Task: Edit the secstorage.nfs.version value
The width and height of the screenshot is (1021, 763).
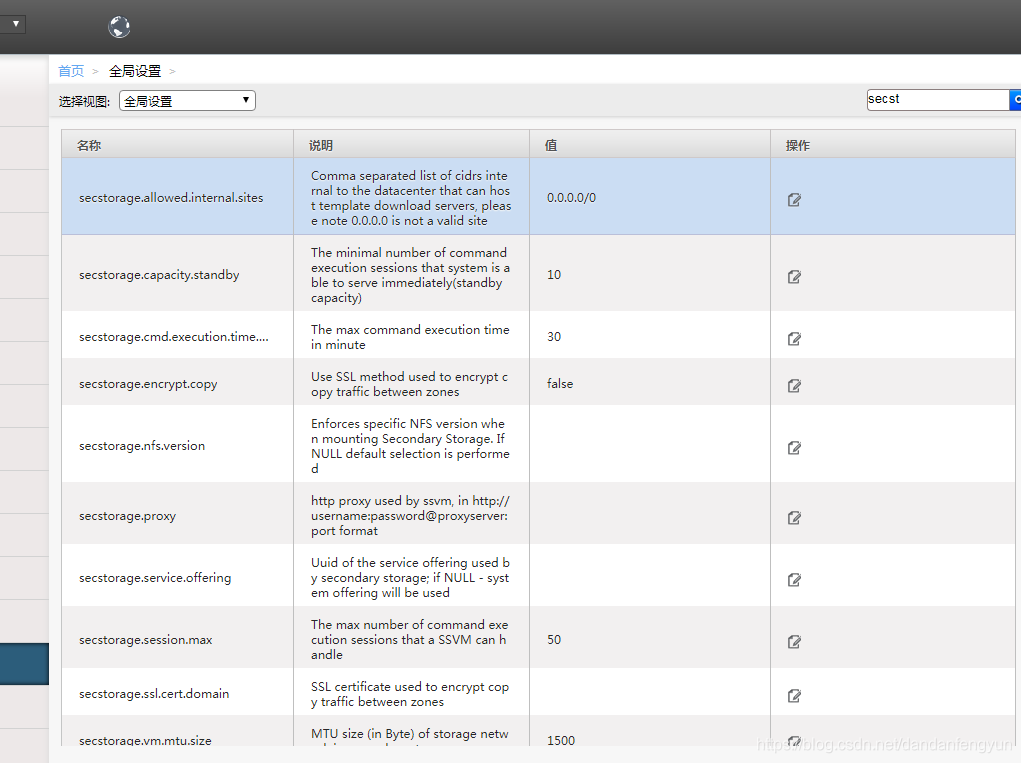Action: [794, 447]
